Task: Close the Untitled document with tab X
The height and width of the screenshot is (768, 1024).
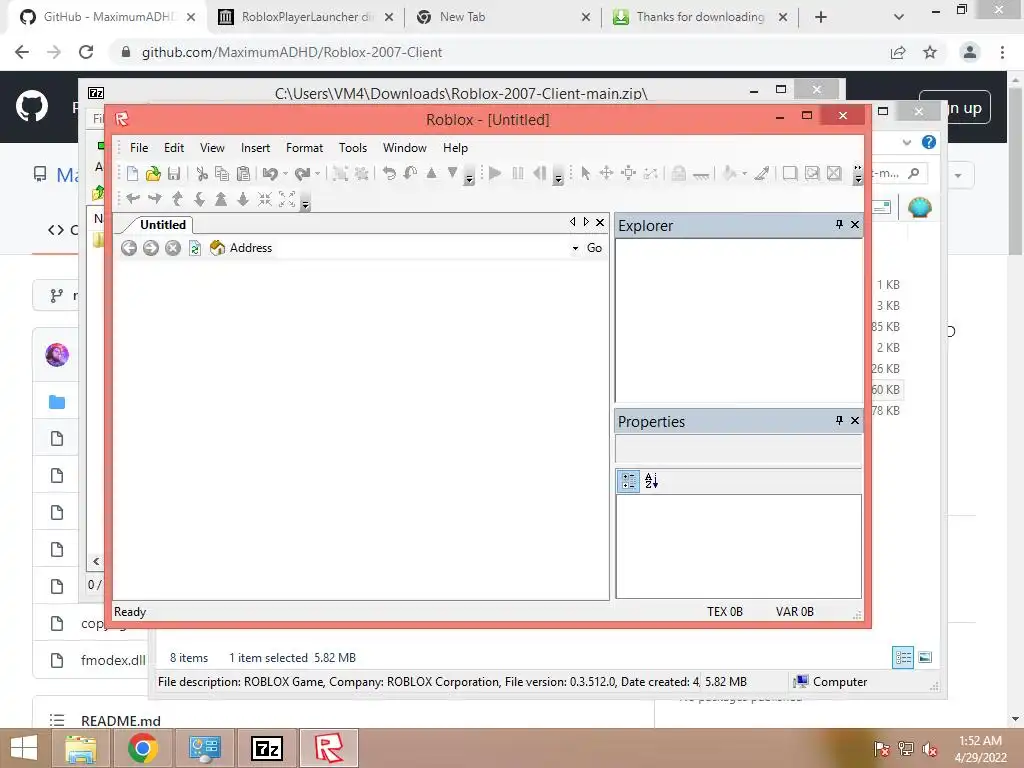Action: [600, 223]
